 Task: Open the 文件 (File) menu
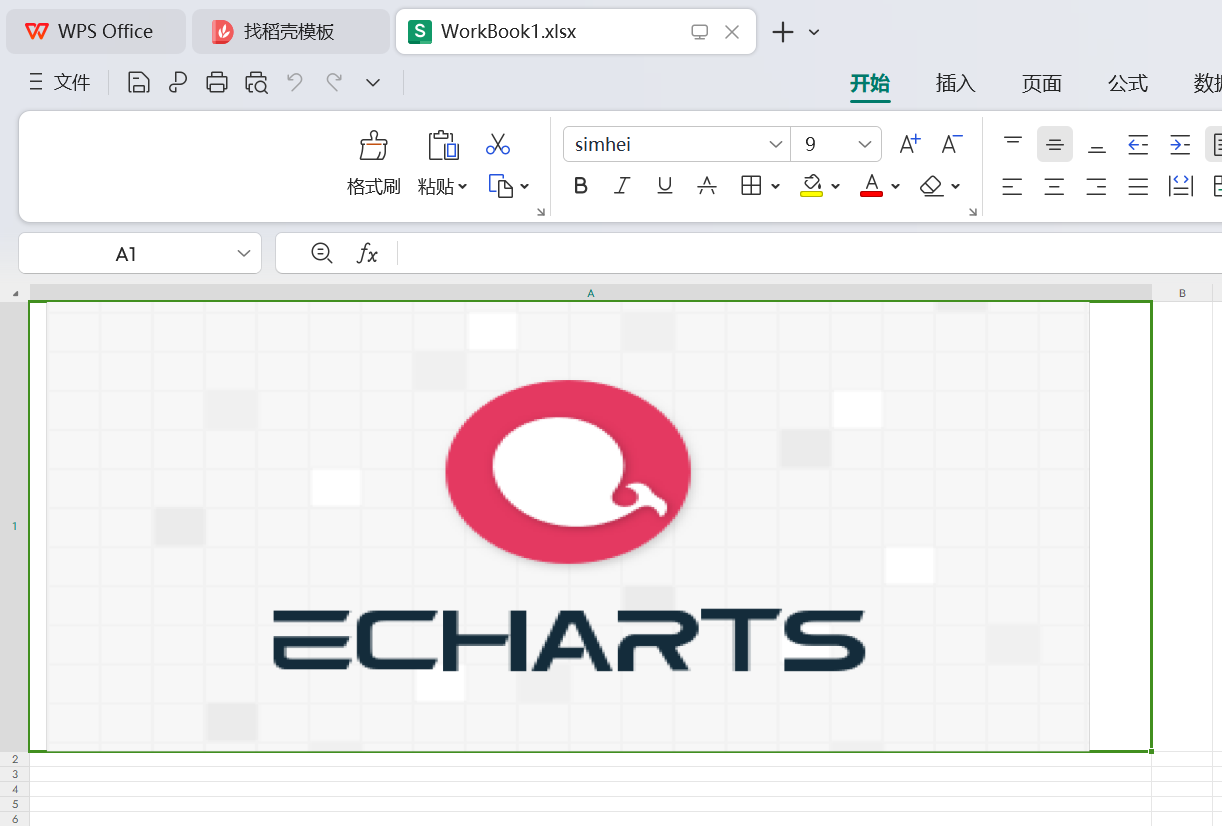tap(60, 83)
